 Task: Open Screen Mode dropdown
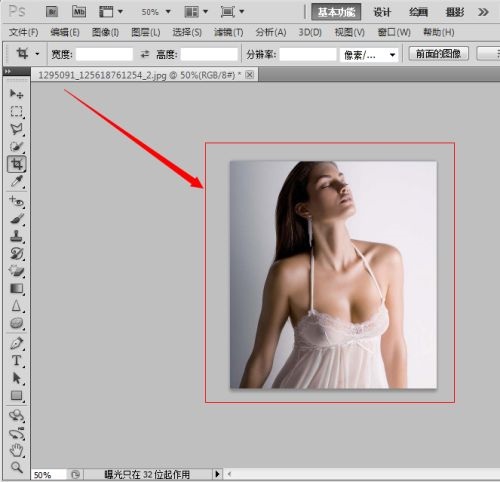pos(232,12)
